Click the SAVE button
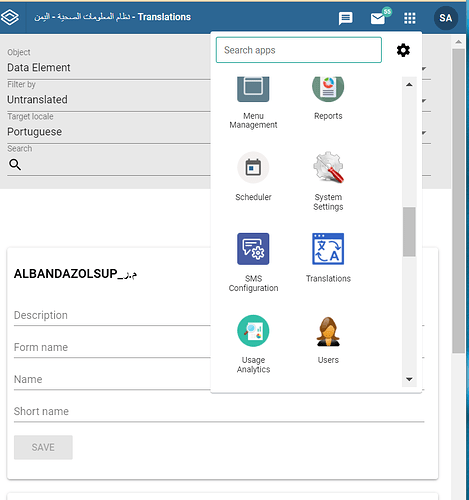469x500 pixels. (x=43, y=447)
